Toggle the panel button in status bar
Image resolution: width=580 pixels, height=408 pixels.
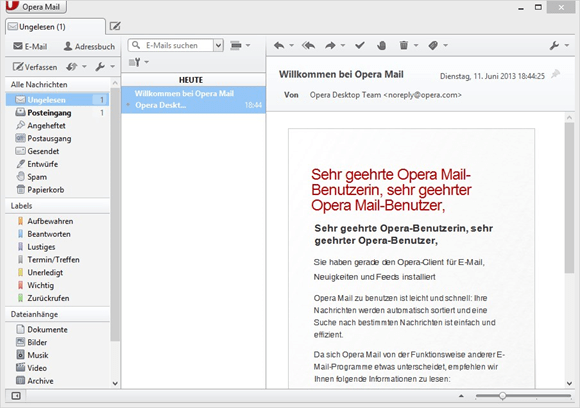coord(16,396)
